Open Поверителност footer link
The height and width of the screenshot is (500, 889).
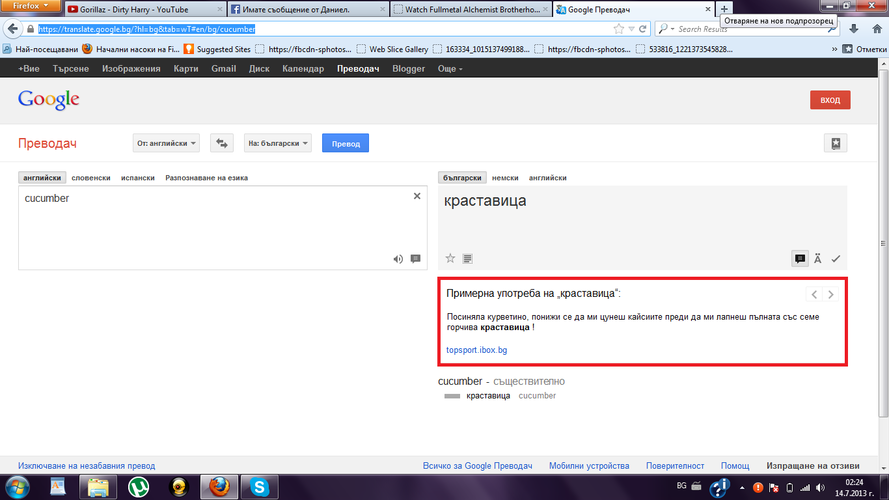point(675,465)
